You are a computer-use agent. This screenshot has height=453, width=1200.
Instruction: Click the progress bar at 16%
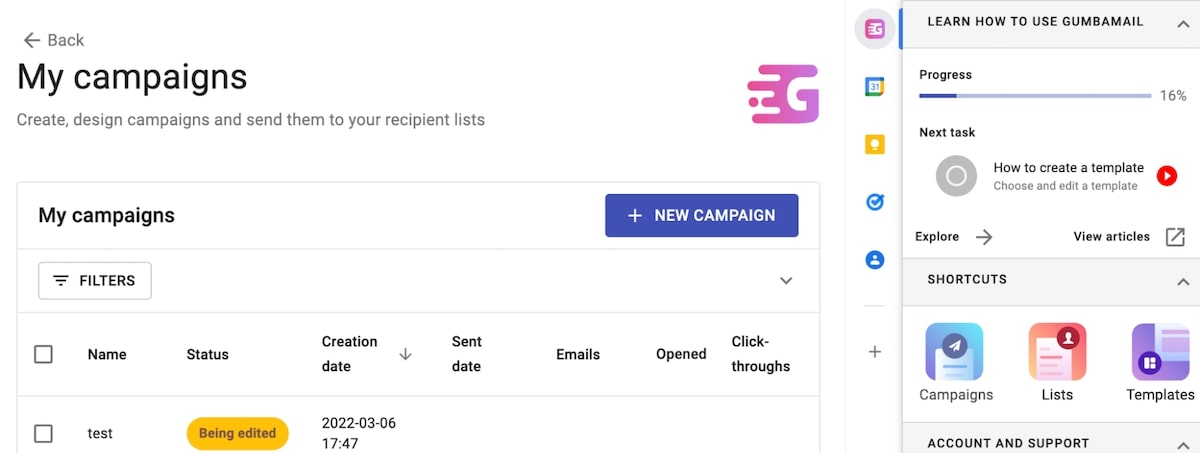click(1035, 96)
